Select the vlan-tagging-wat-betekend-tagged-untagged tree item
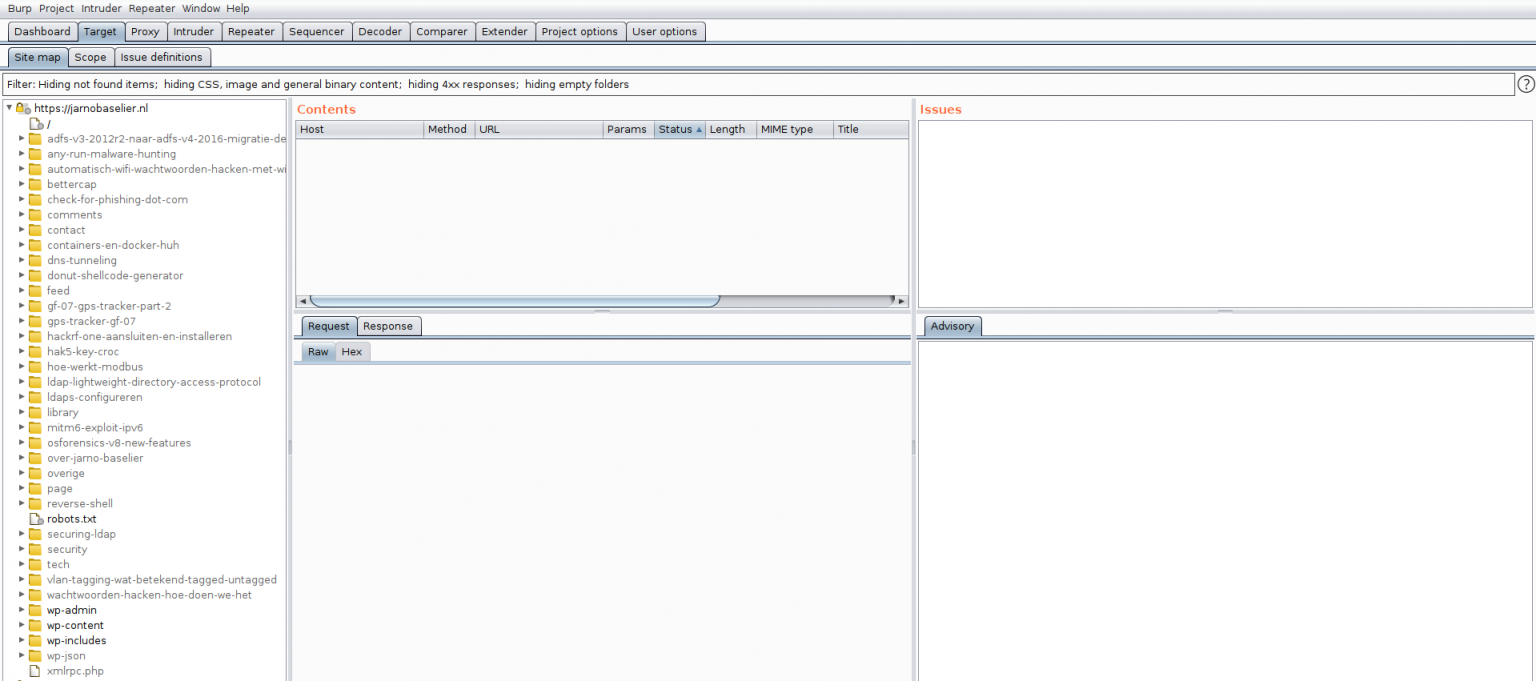 point(162,579)
